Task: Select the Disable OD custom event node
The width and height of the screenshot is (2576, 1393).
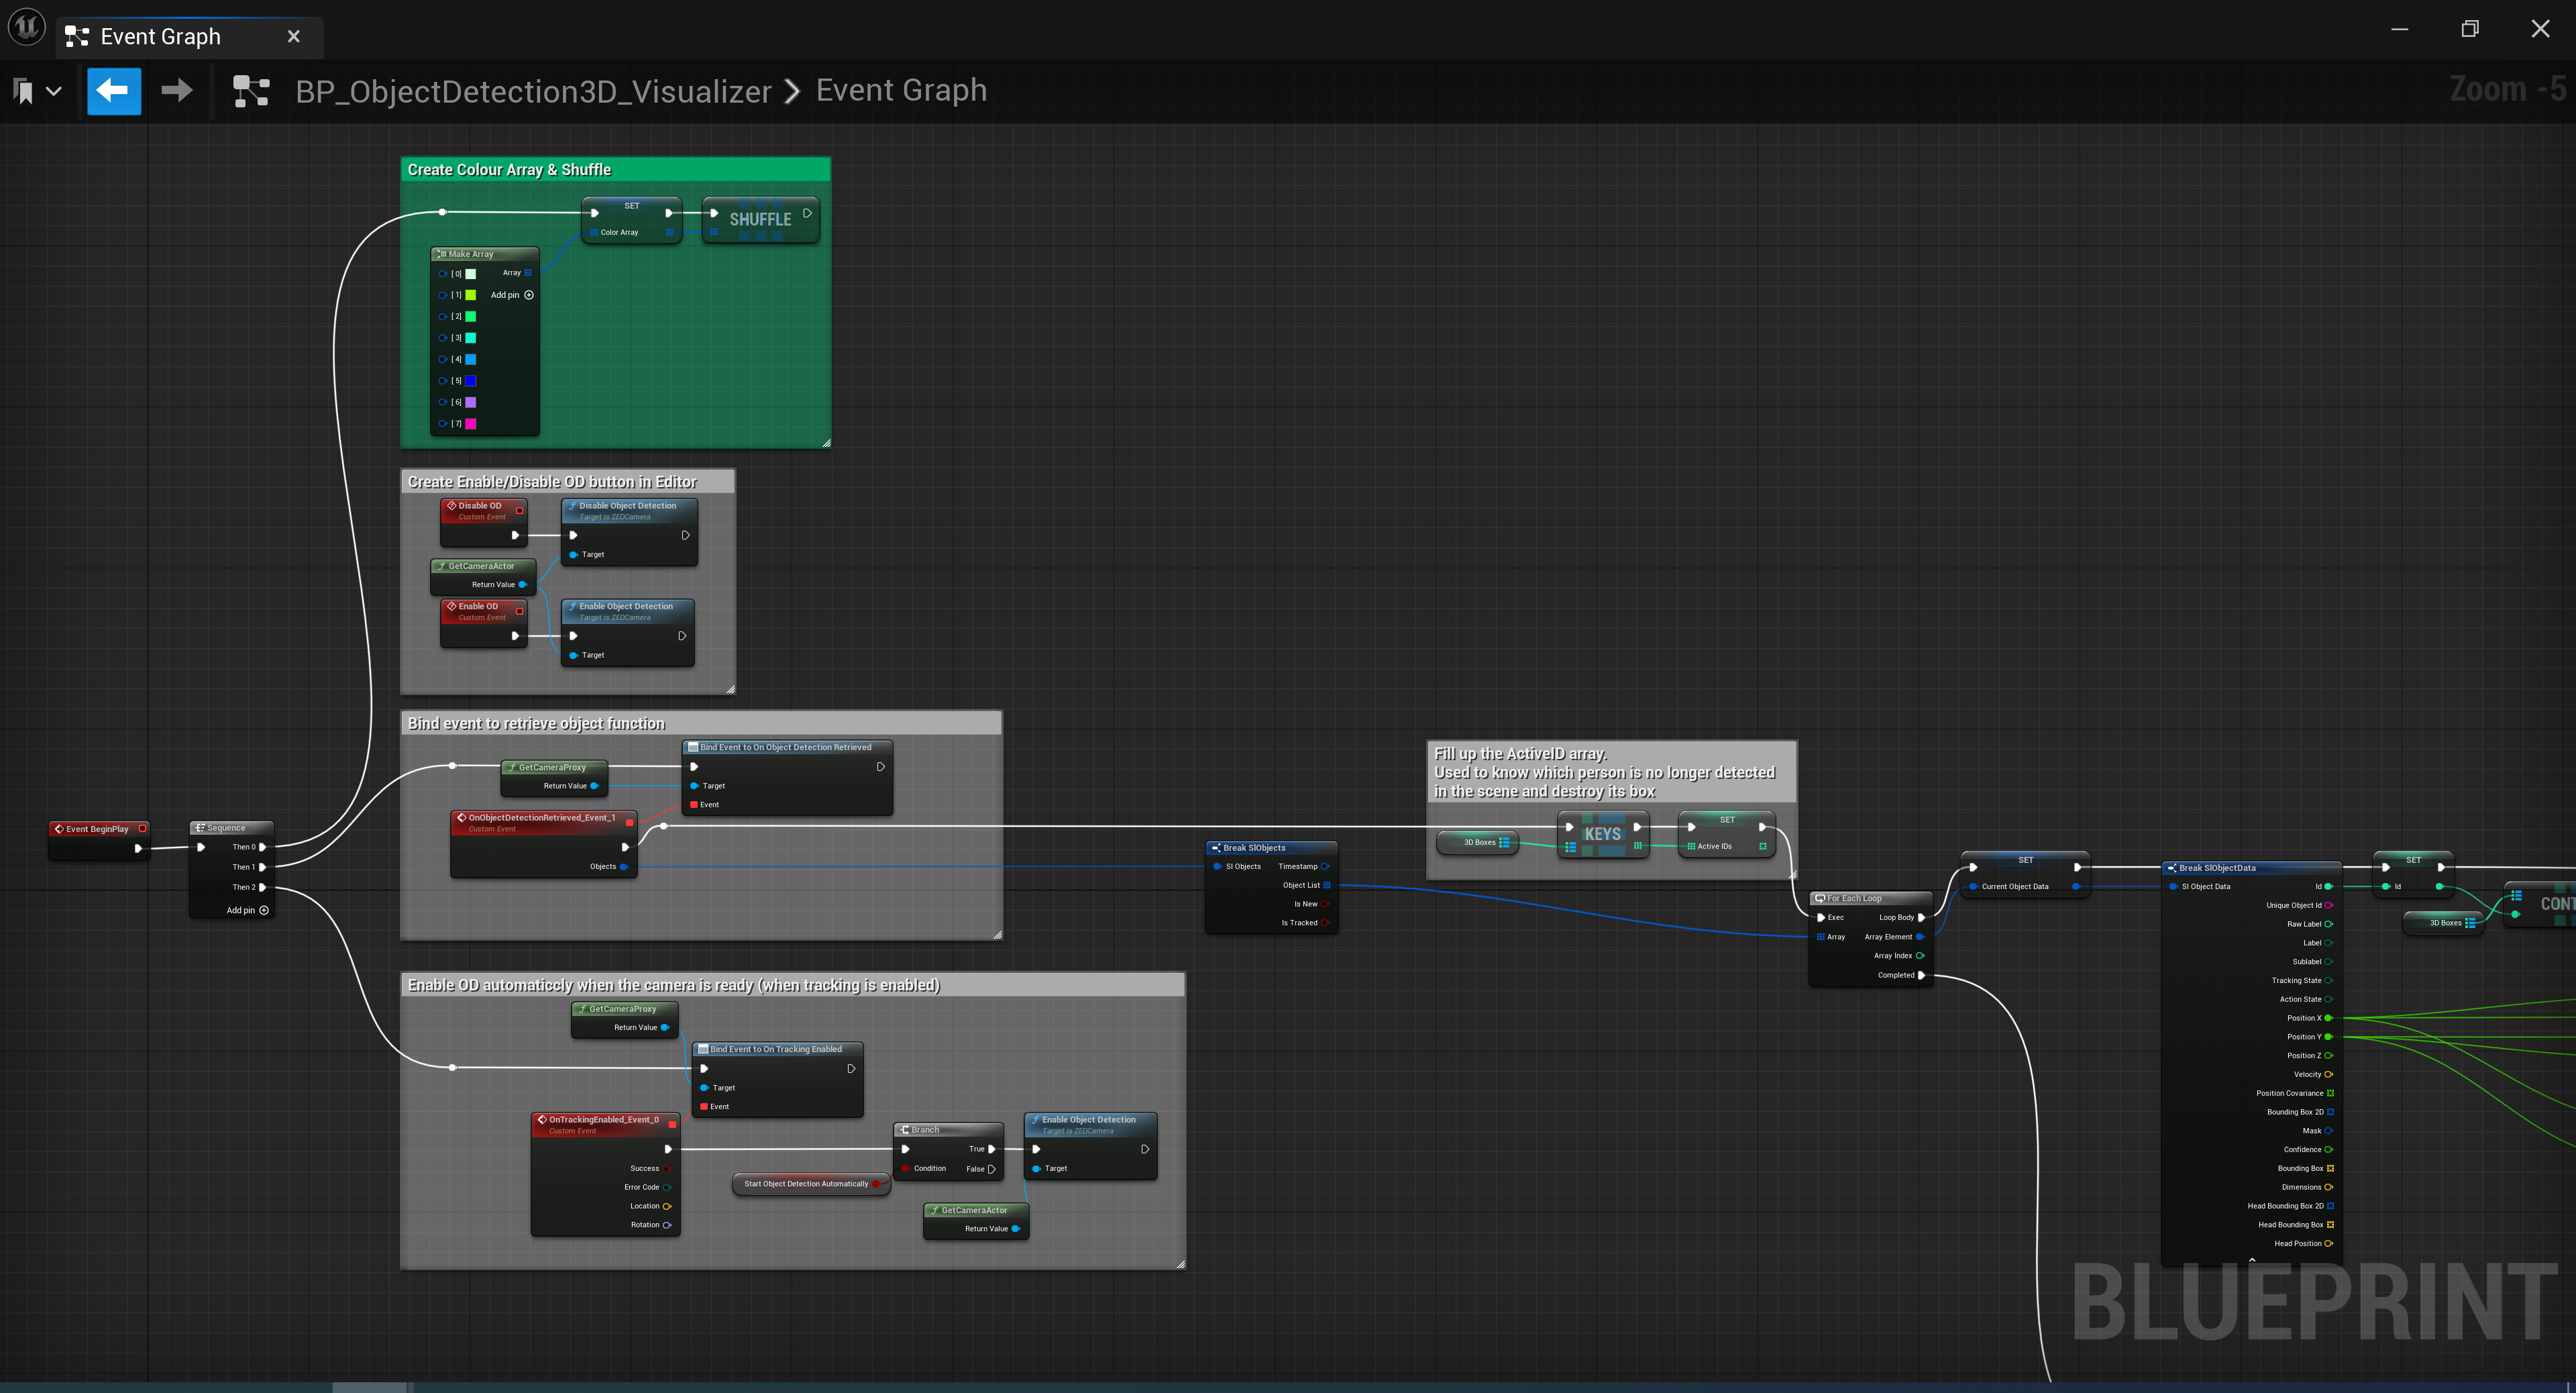Action: click(x=484, y=522)
